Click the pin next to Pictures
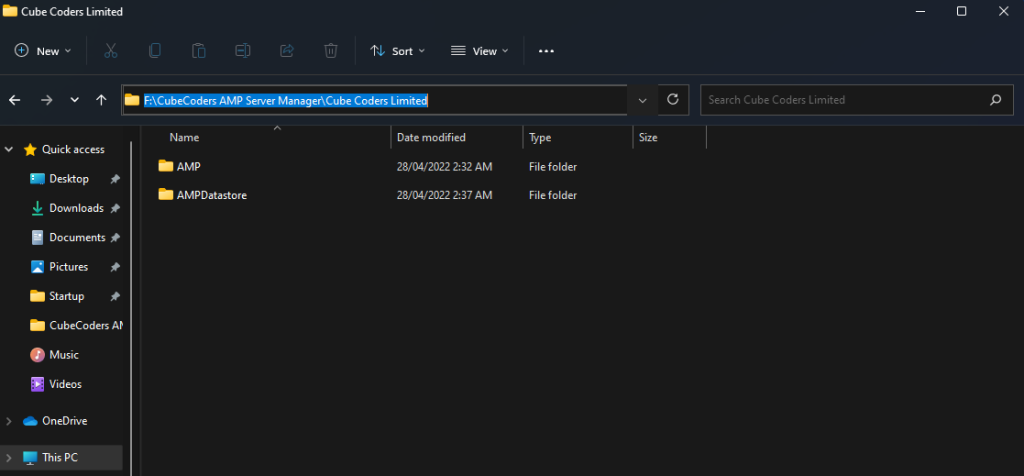Screen dimensions: 1024x476 (x=115, y=267)
